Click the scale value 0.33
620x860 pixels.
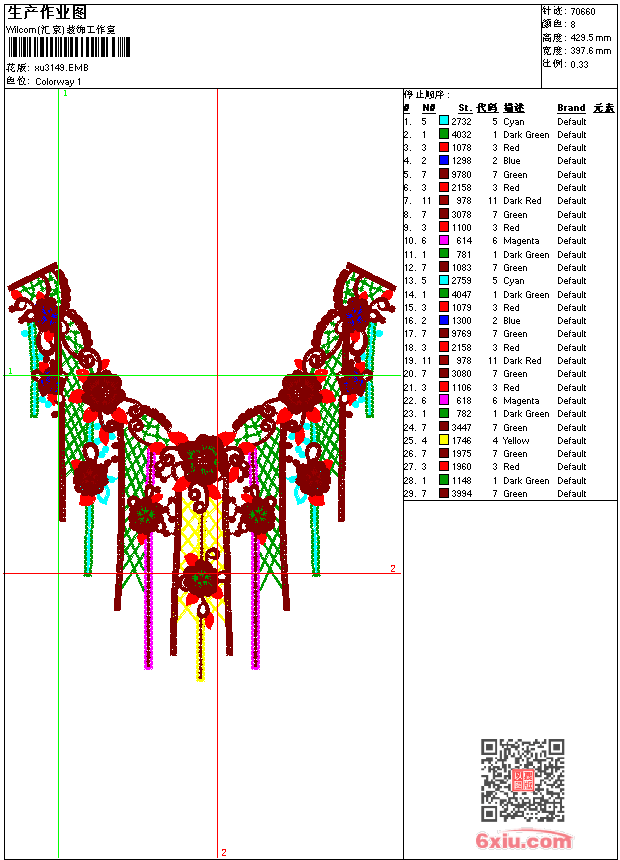tap(579, 64)
